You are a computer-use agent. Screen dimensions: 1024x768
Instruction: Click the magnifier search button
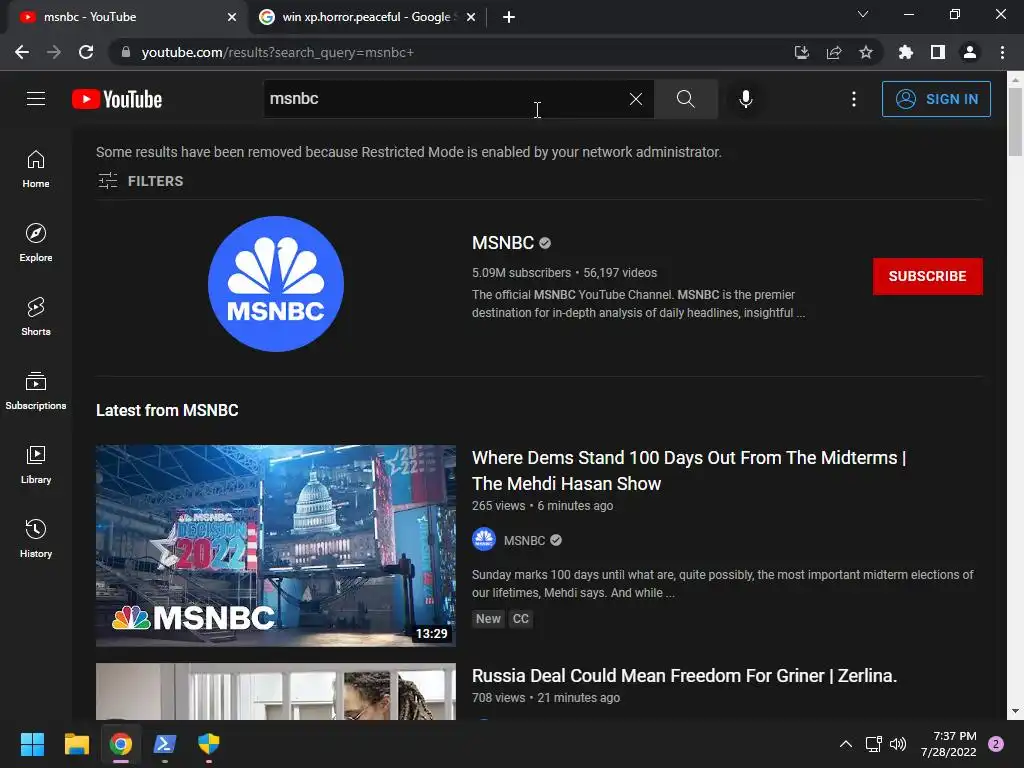686,99
